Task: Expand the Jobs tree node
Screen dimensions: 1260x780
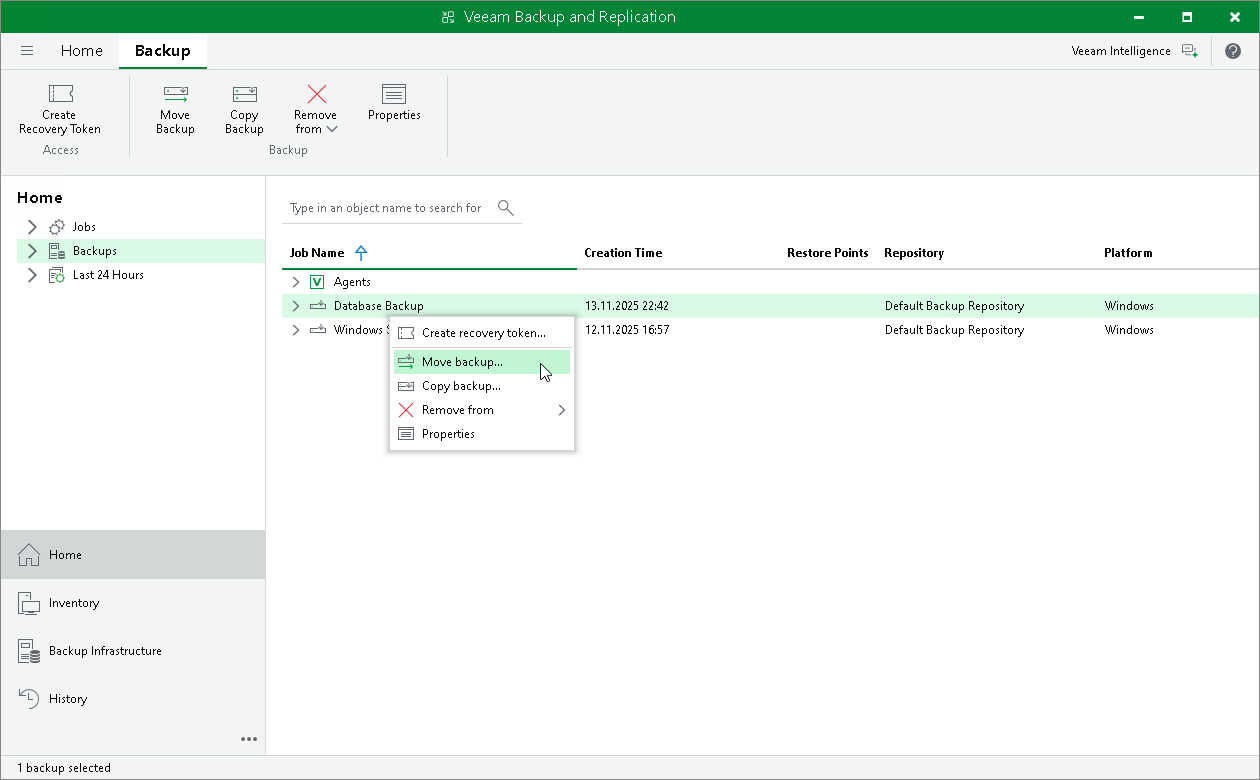Action: [32, 227]
